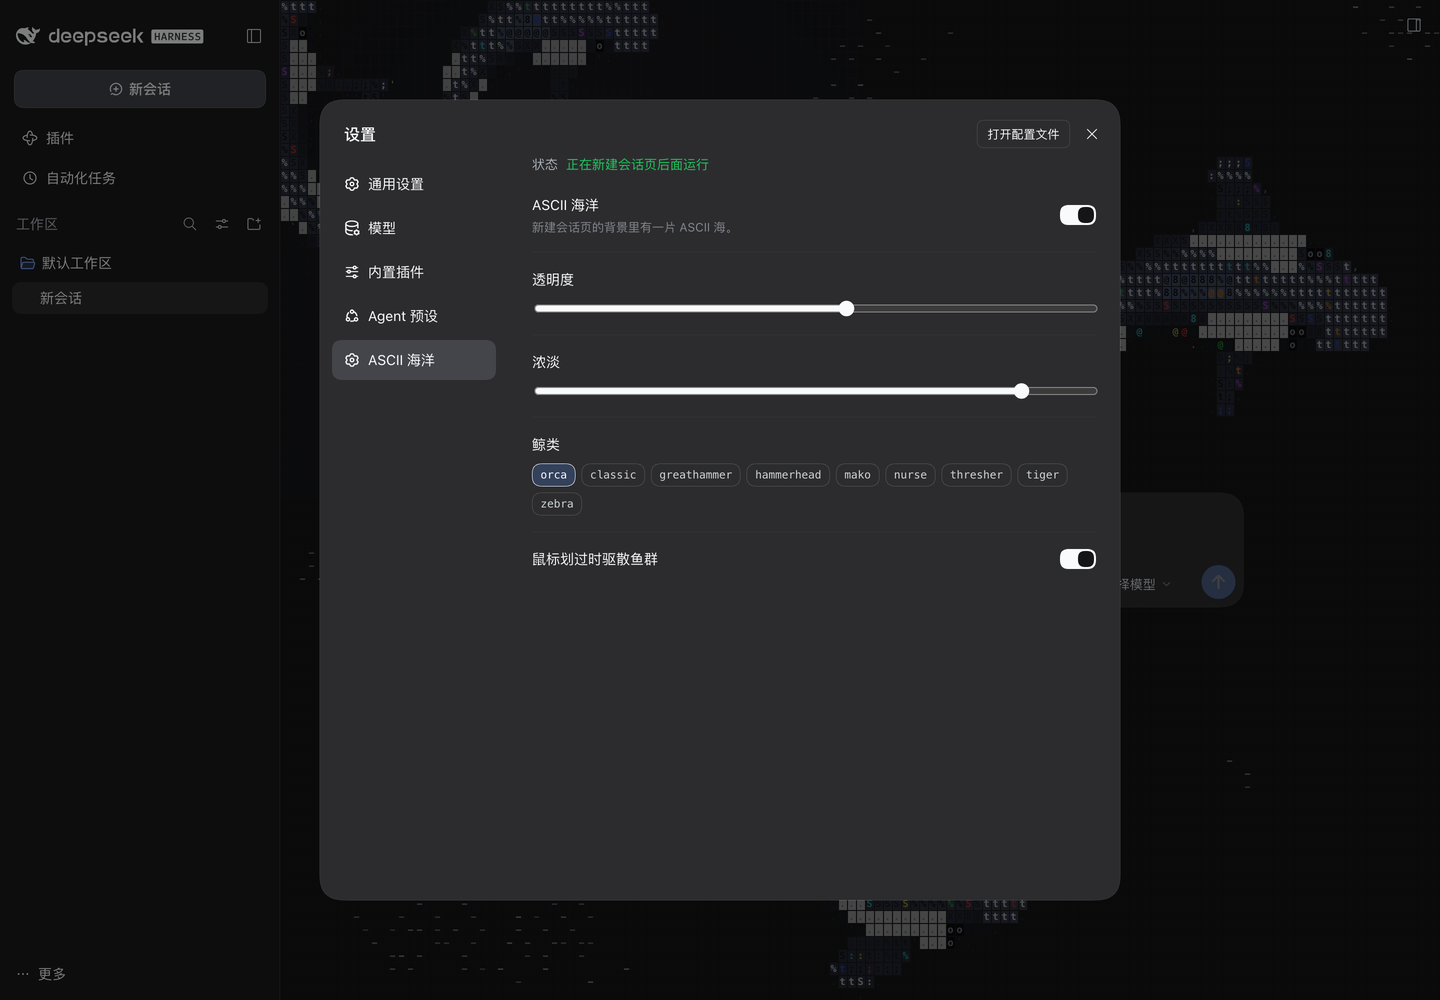The image size is (1440, 1000).
Task: Click the 浓淡 slider handle
Action: tap(1021, 391)
